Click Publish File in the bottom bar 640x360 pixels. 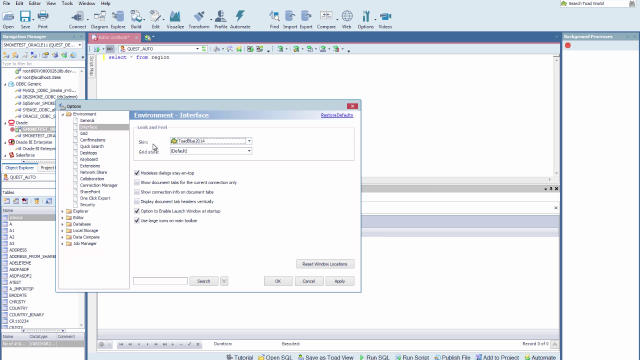tap(452, 357)
